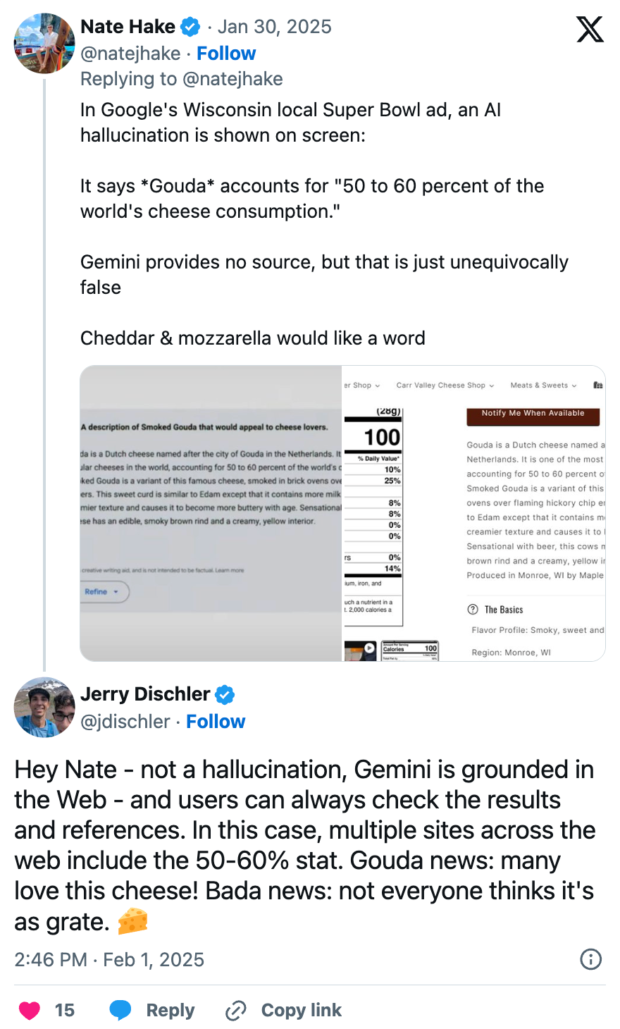
Task: Open the embedded Gouda ad screenshot image
Action: [x=342, y=513]
